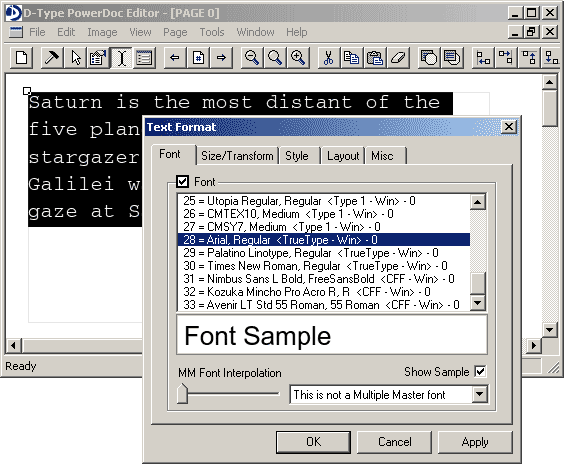
Task: Click the MM Font Interpolation slider handle
Action: pyautogui.click(x=183, y=393)
